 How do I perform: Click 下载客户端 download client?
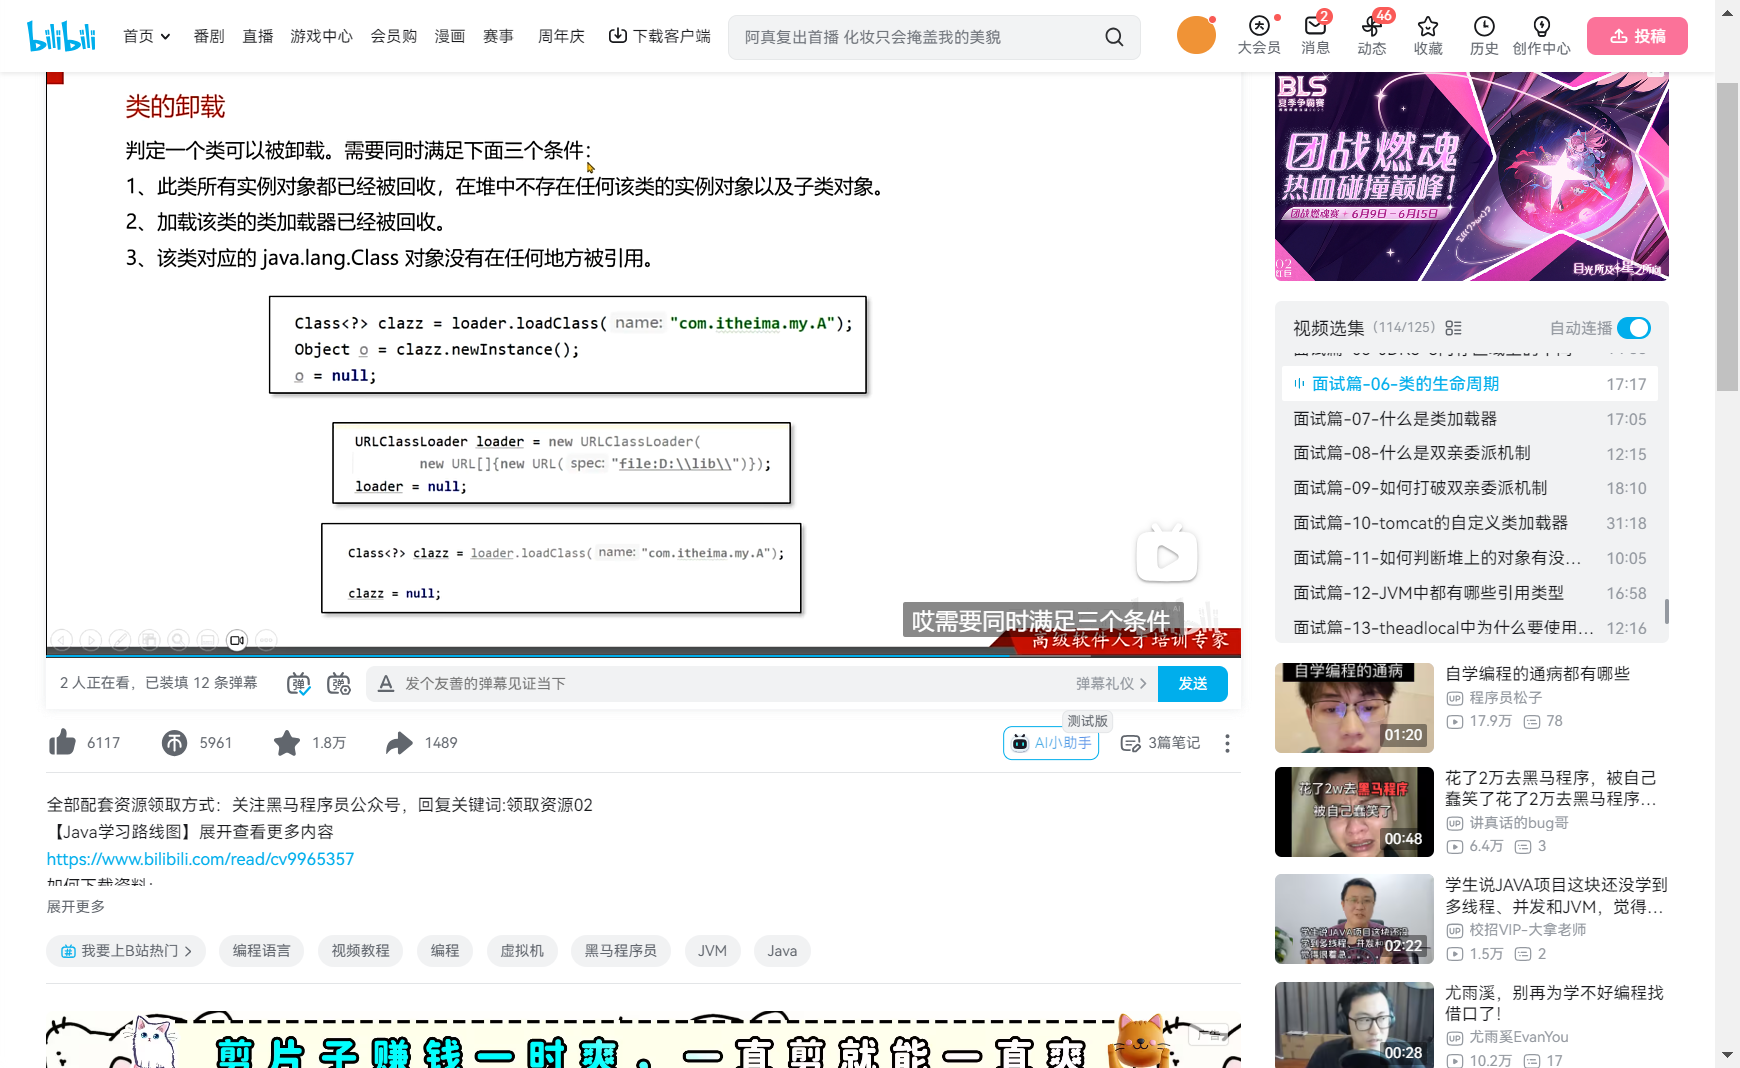[x=660, y=36]
